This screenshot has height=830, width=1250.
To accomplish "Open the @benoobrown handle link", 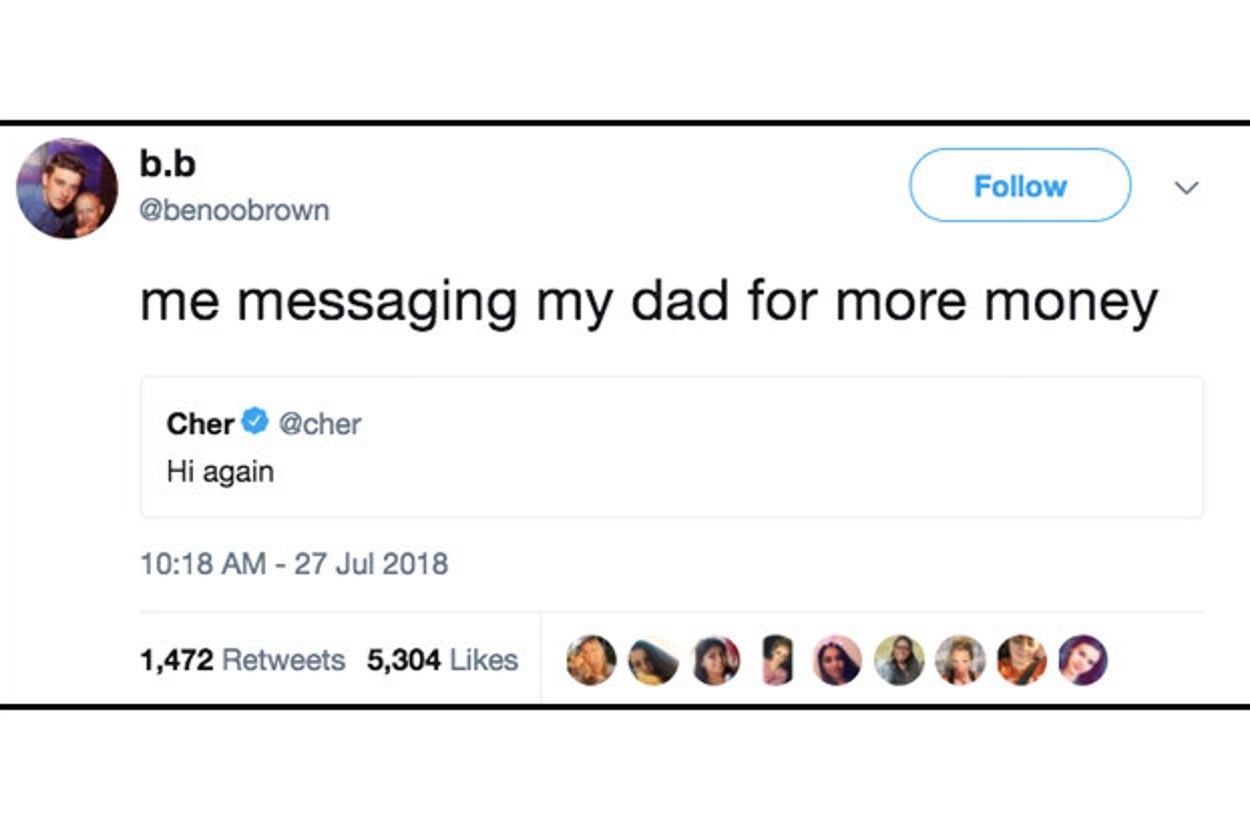I will point(234,210).
